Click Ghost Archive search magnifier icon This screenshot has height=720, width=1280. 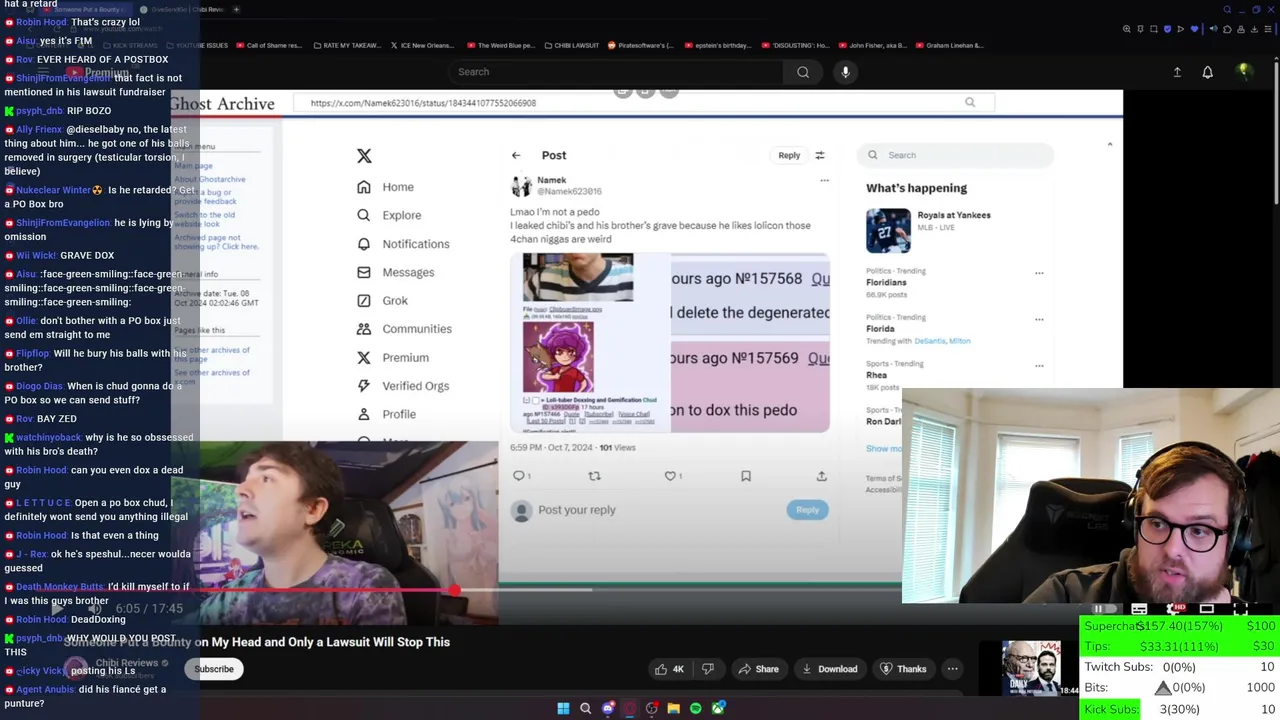[970, 102]
